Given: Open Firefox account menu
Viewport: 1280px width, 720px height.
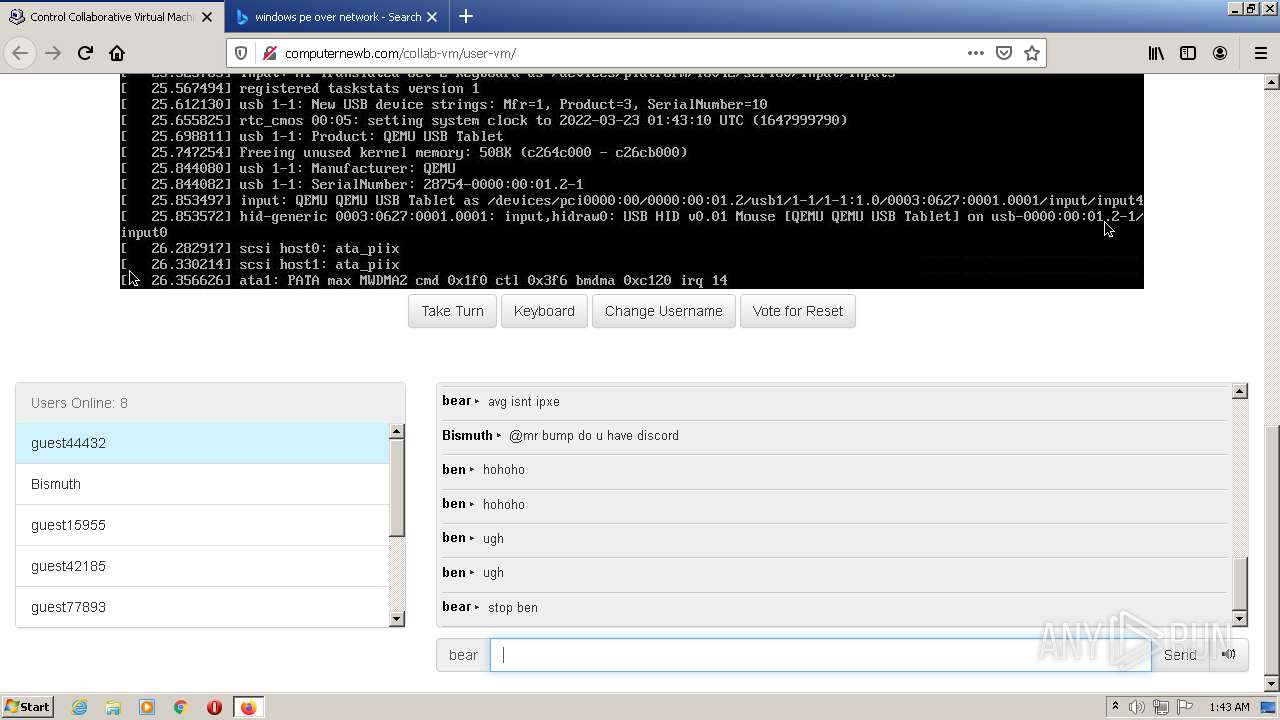Looking at the screenshot, I should [x=1220, y=53].
